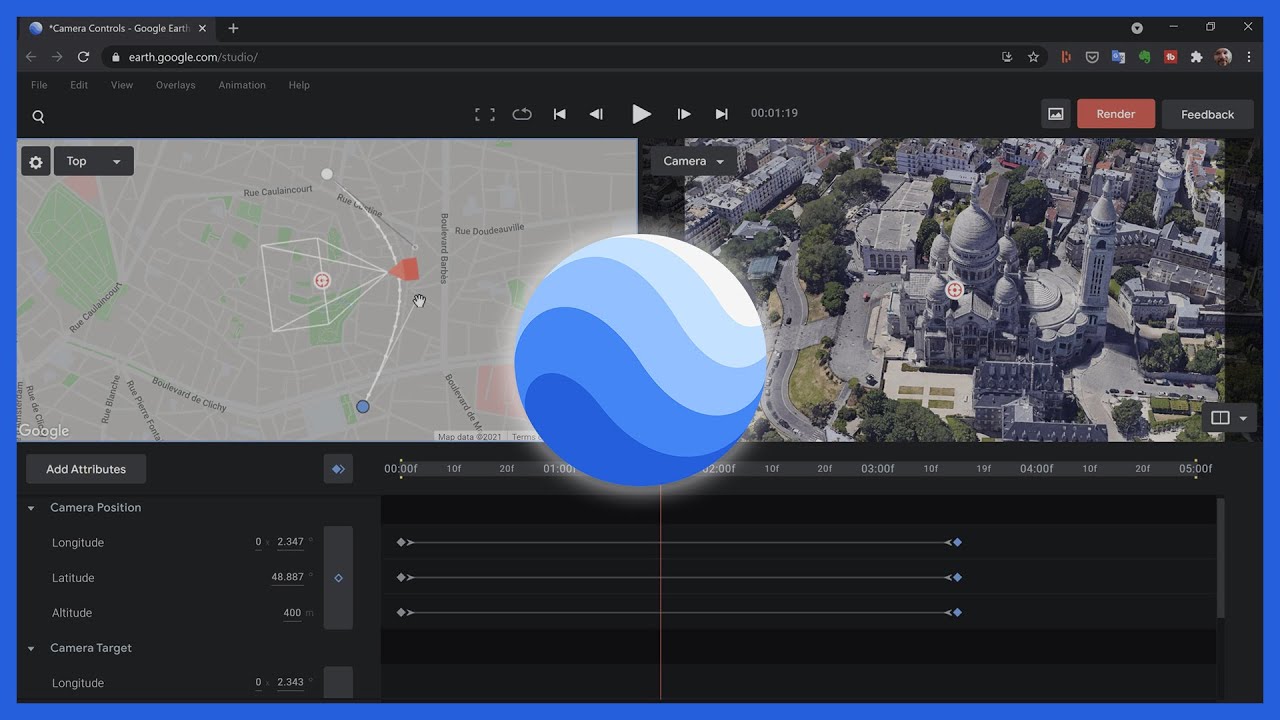Viewport: 1280px width, 720px height.
Task: Open a new browser tab
Action: 233,28
